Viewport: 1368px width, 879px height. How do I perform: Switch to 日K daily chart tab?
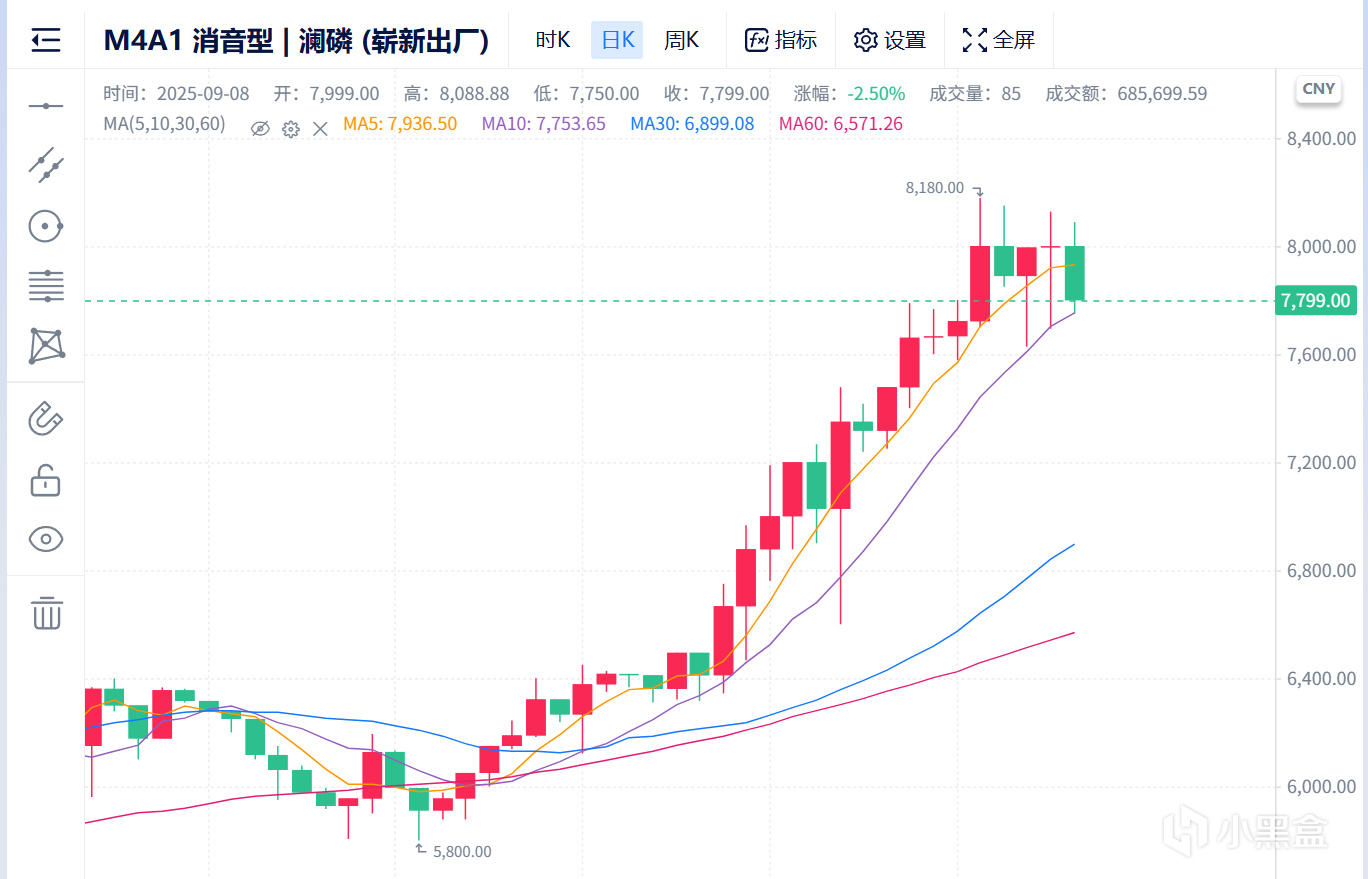pyautogui.click(x=617, y=40)
